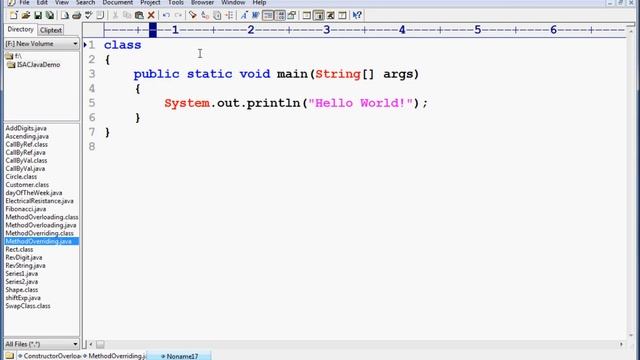The height and width of the screenshot is (360, 640).
Task: Click the Copy toolbar icon
Action: pyautogui.click(x=127, y=16)
